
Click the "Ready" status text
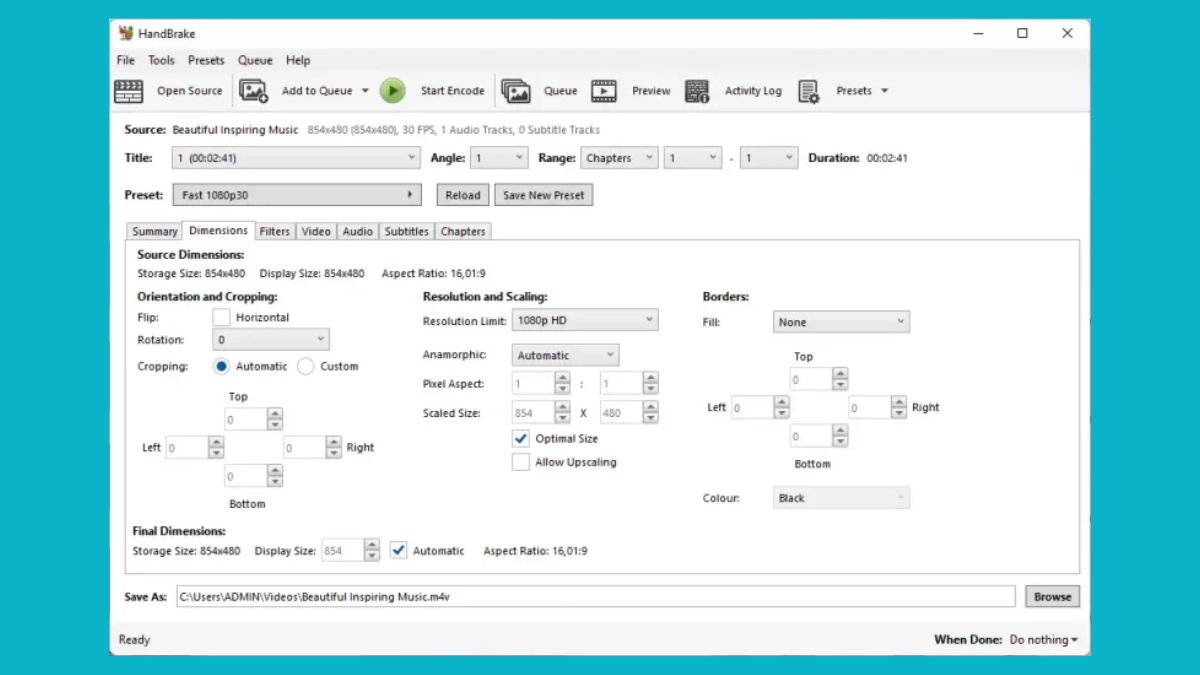click(x=134, y=640)
